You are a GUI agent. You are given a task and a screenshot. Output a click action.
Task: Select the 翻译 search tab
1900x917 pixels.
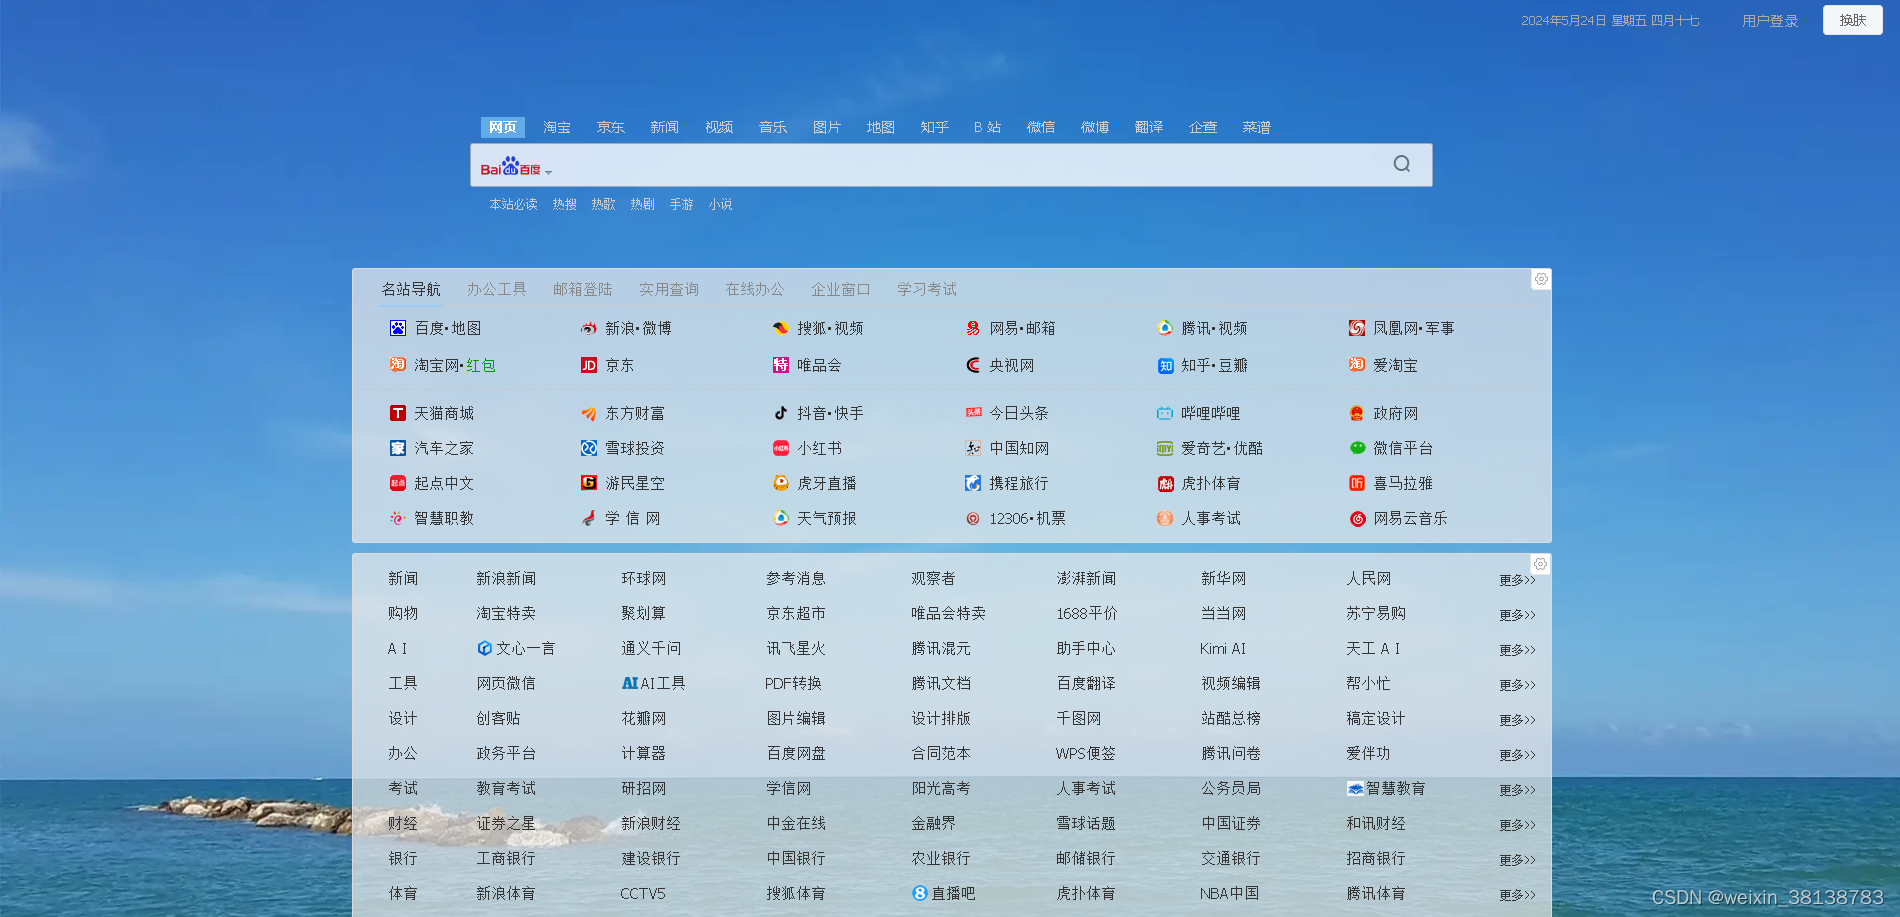1149,127
